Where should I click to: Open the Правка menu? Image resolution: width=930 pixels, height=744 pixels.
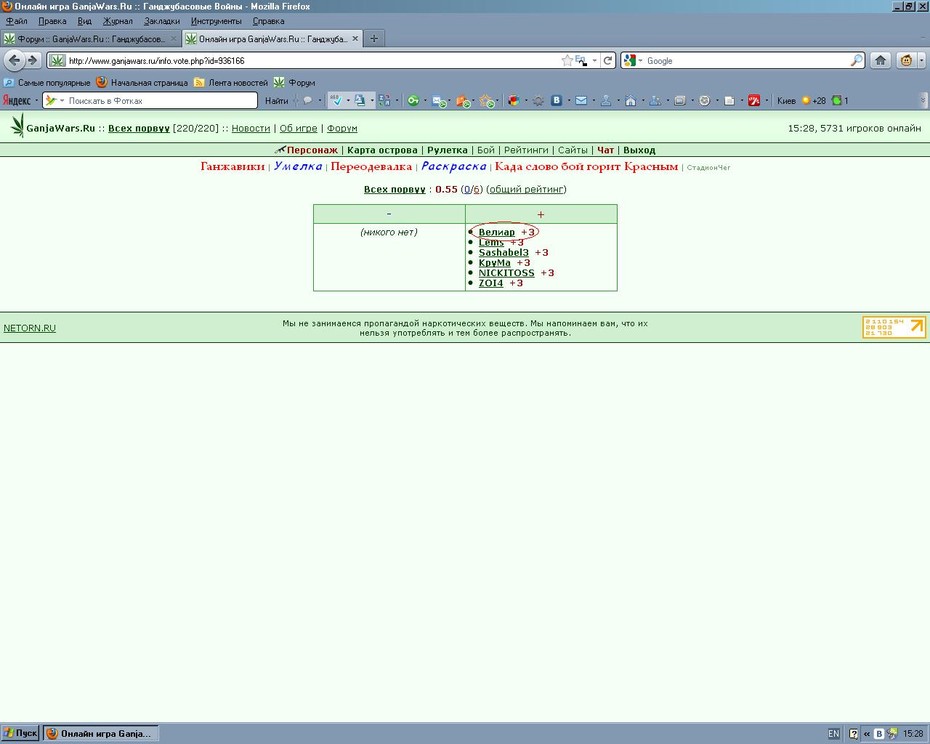[52, 21]
